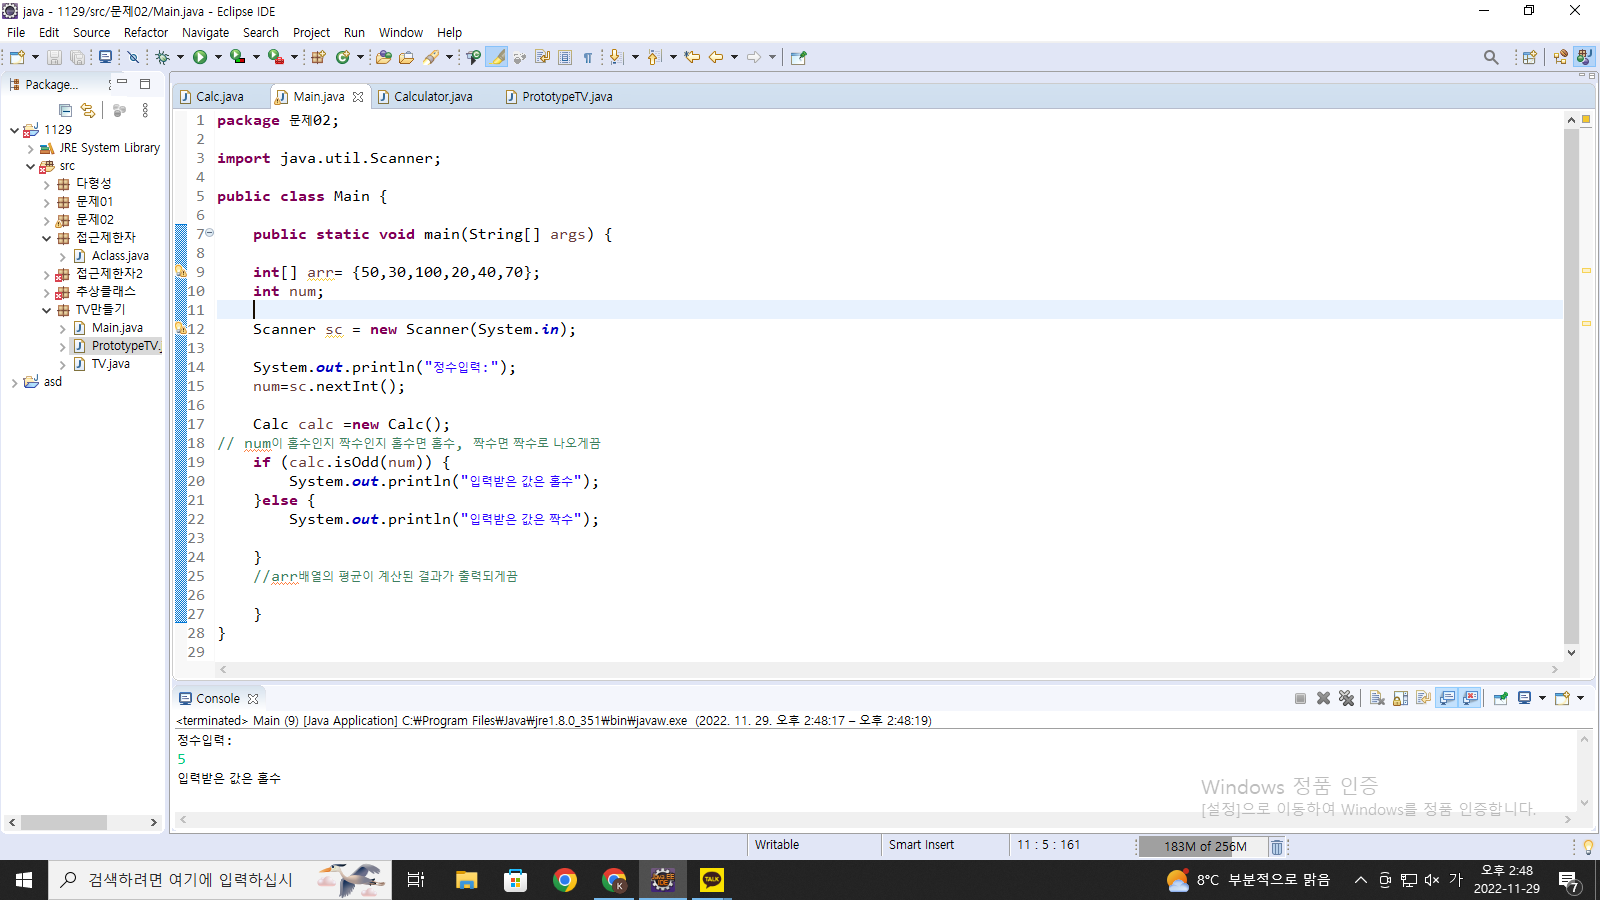The width and height of the screenshot is (1600, 900).
Task: Open KakaoTalk from the taskbar
Action: [712, 880]
